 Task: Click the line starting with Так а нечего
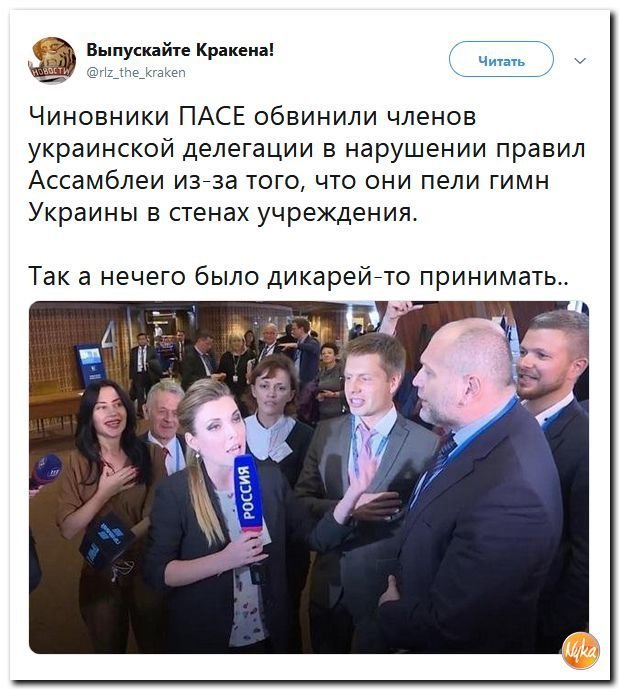coord(298,277)
